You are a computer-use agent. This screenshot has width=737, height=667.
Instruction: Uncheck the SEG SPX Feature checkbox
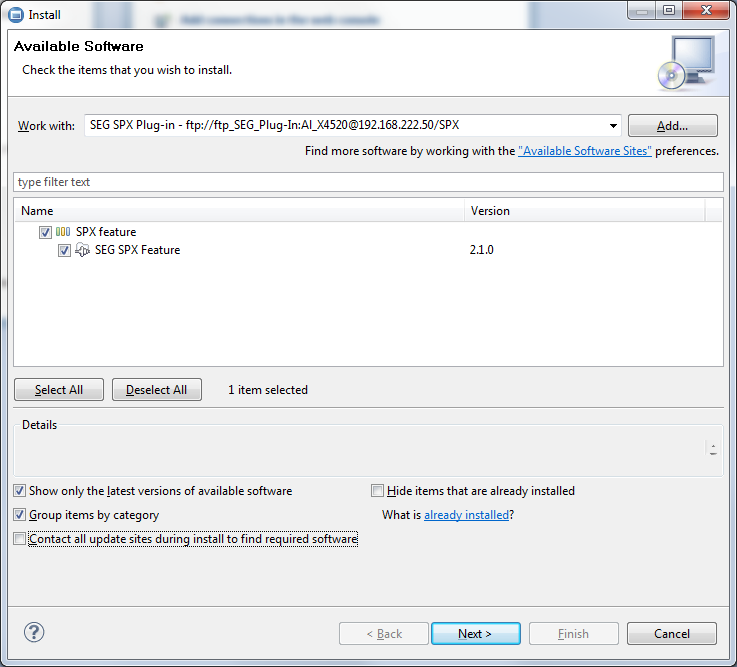coord(64,250)
